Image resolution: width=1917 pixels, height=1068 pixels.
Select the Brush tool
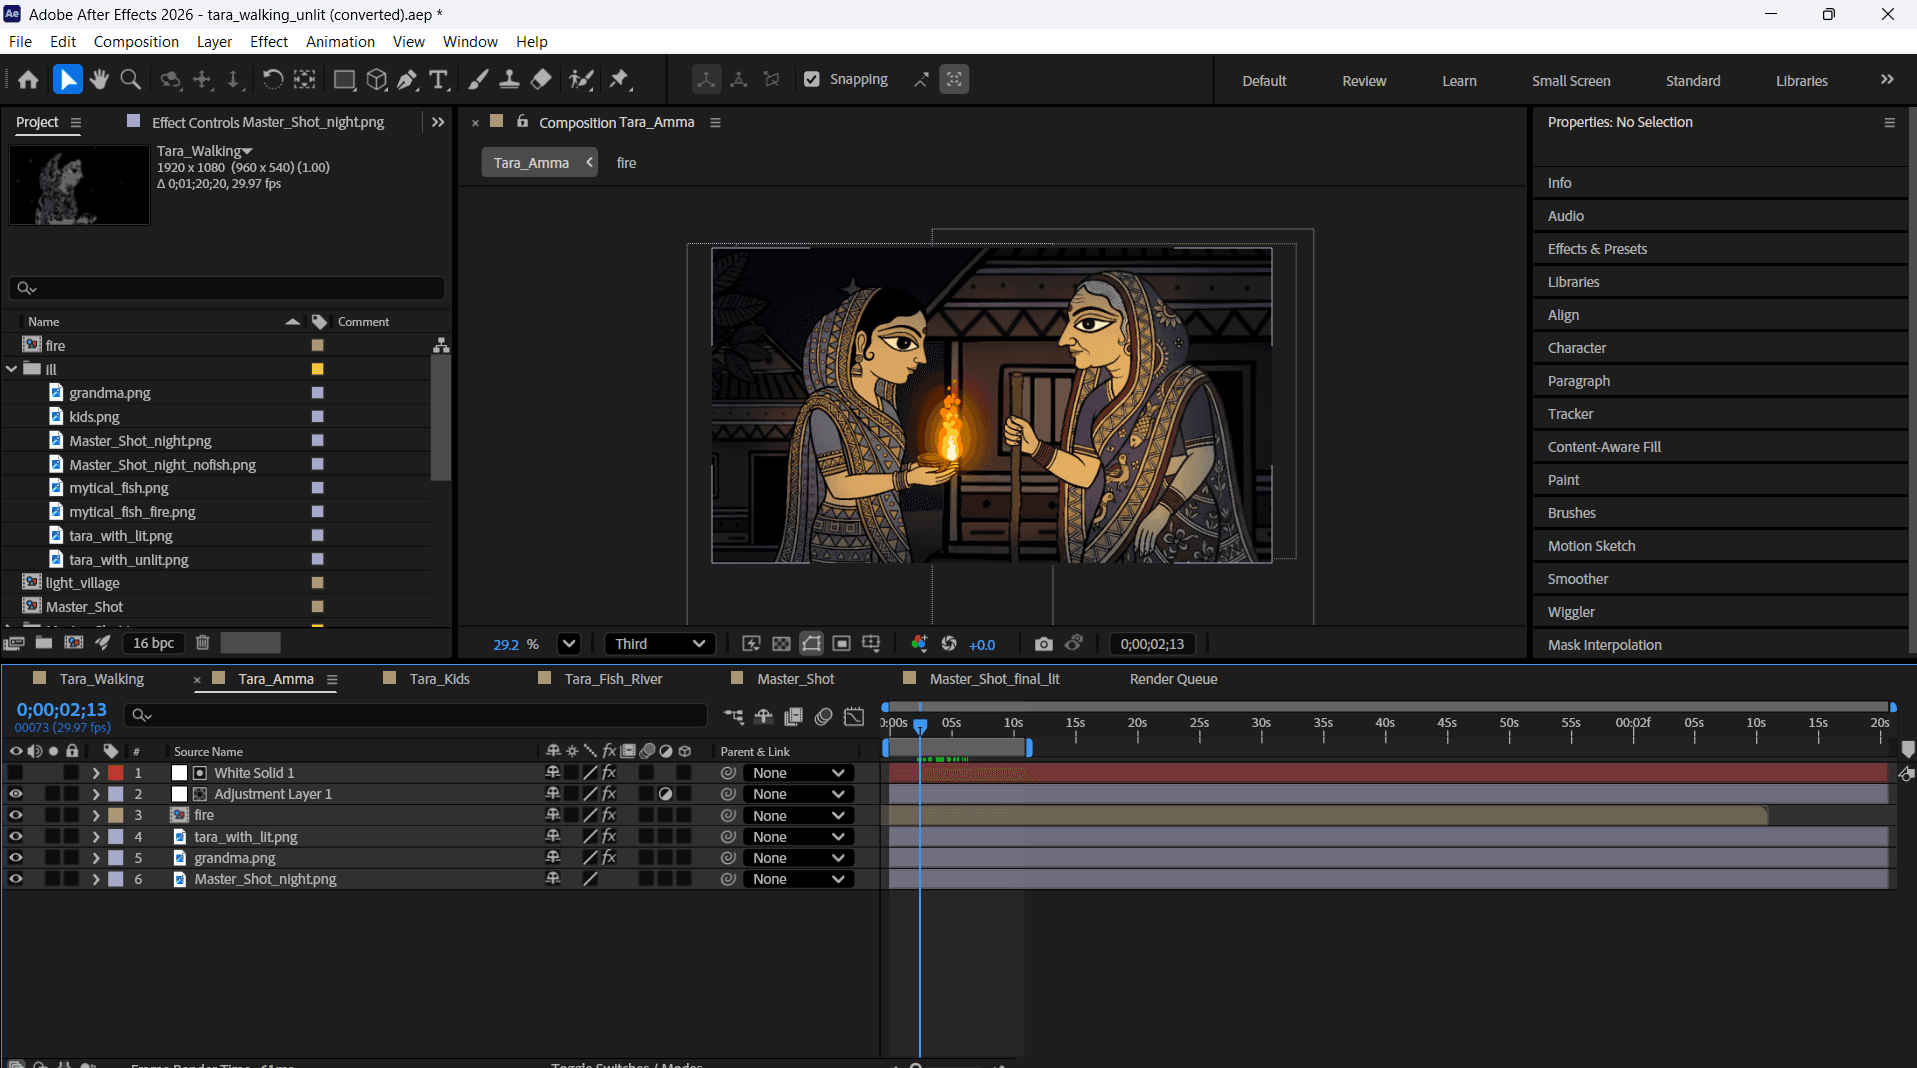pos(478,80)
